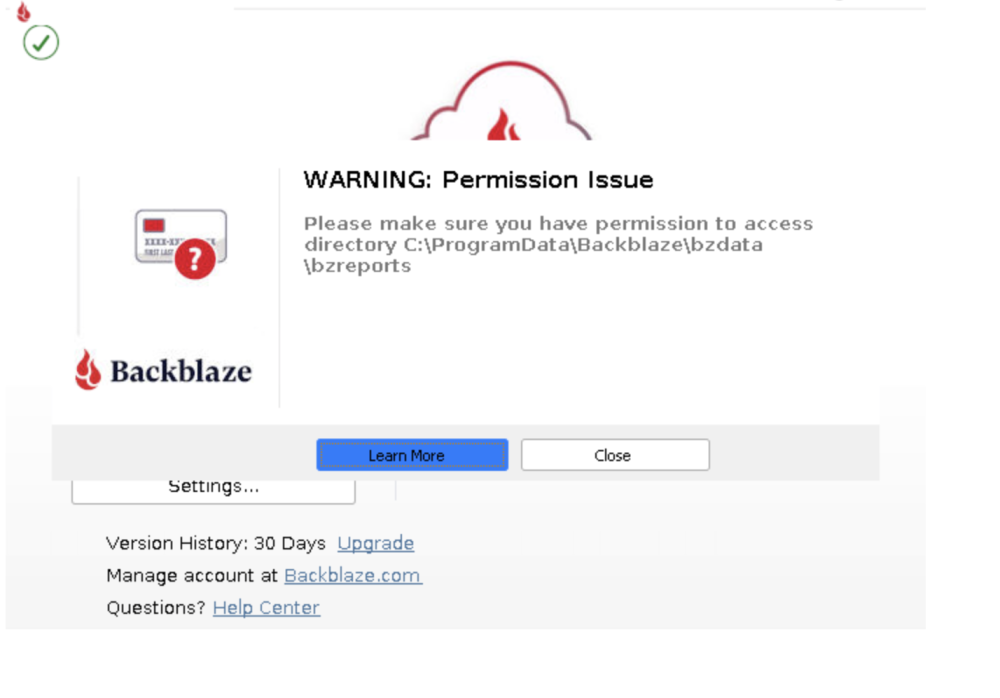Image resolution: width=1000 pixels, height=698 pixels.
Task: Click the red cloud flame graphic
Action: click(x=503, y=101)
